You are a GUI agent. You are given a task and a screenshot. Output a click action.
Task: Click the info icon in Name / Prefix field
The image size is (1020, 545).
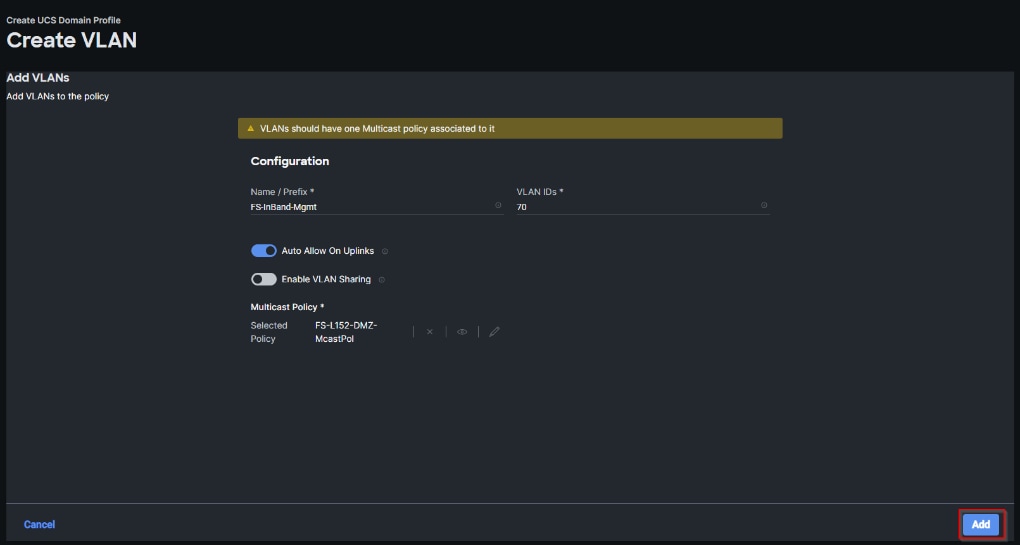(x=498, y=205)
